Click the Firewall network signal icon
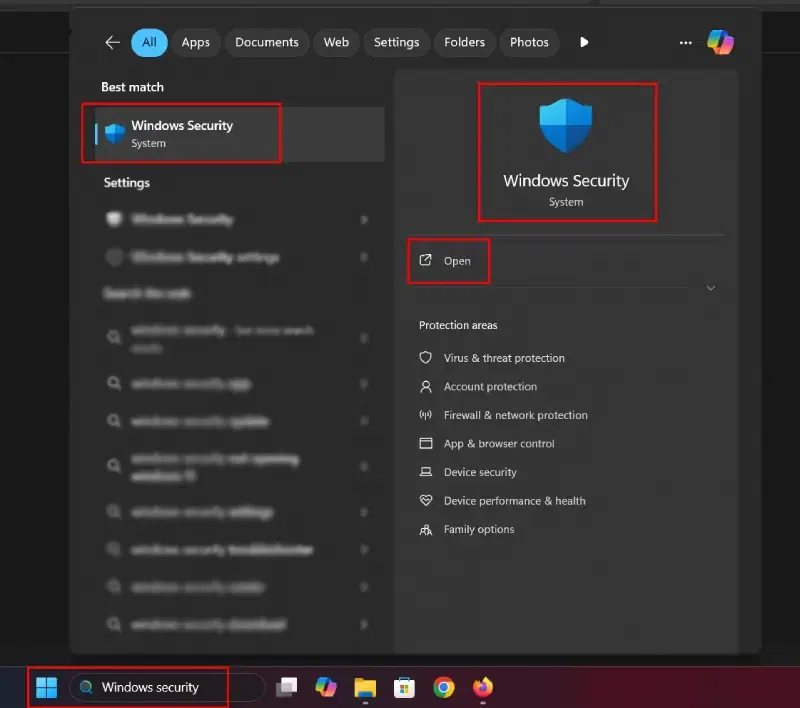 [x=426, y=415]
